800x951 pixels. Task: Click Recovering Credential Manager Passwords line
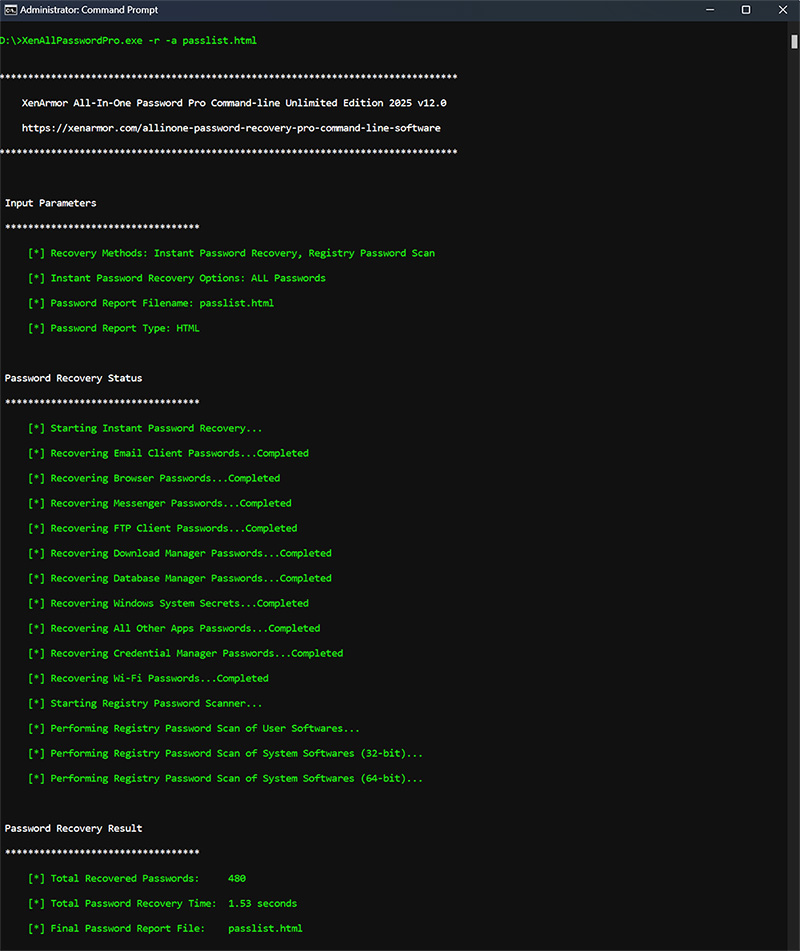[x=186, y=653]
